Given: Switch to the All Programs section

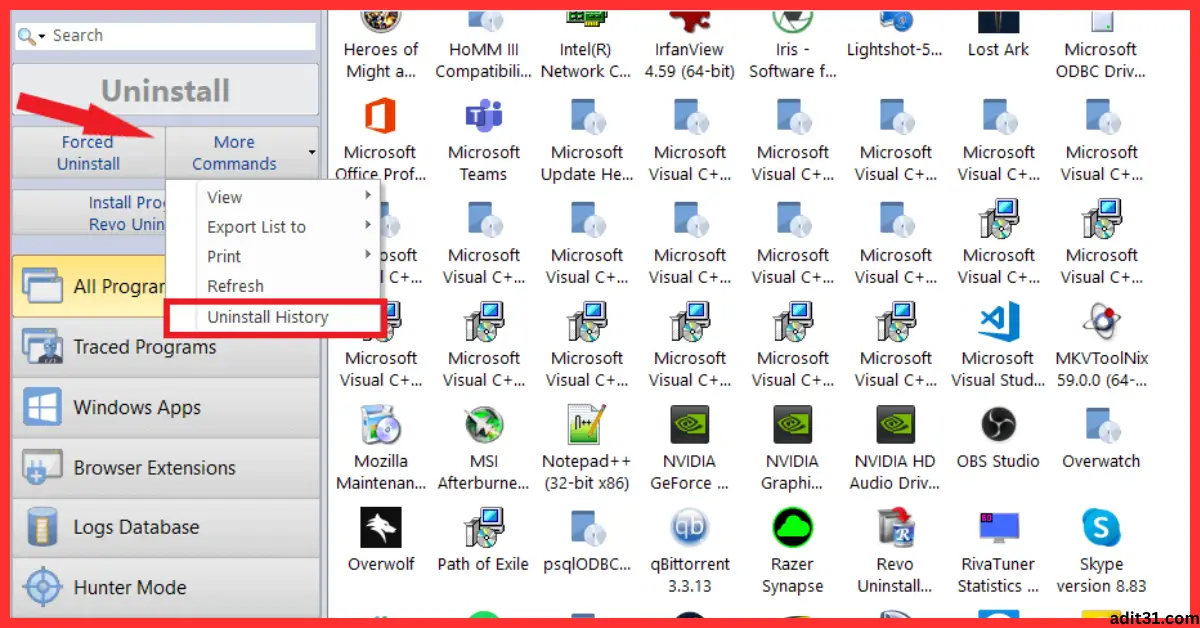Looking at the screenshot, I should click(x=90, y=287).
